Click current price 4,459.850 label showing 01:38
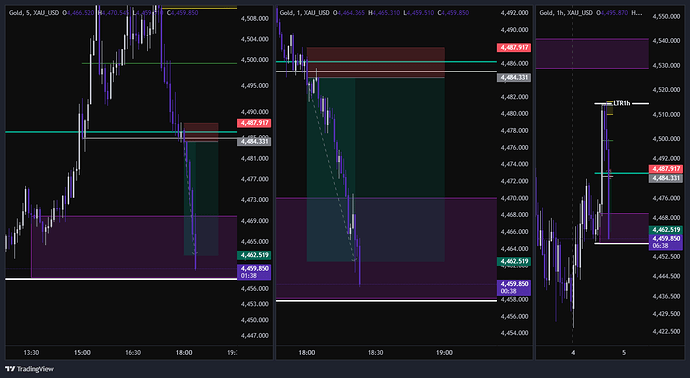This screenshot has width=690, height=378. coord(254,272)
